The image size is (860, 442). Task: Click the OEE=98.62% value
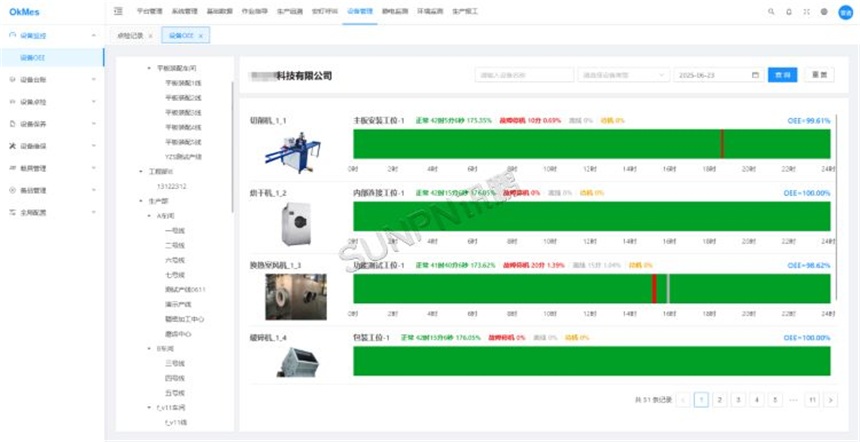coord(809,265)
